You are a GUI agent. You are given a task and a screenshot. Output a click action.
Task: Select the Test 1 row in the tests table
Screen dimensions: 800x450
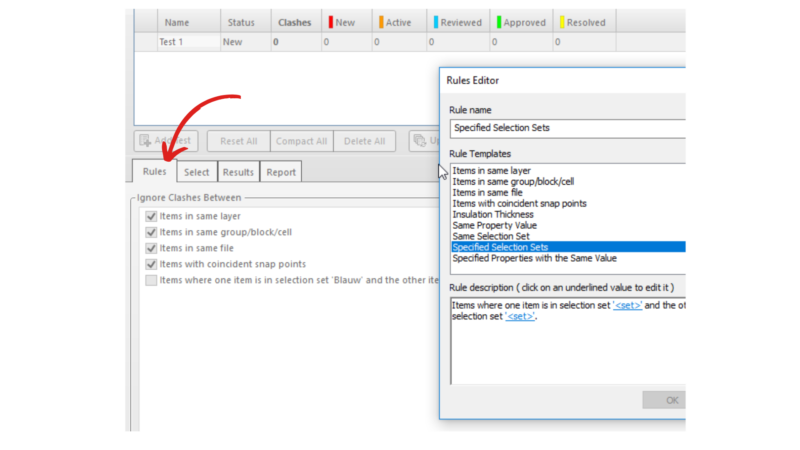[x=187, y=42]
